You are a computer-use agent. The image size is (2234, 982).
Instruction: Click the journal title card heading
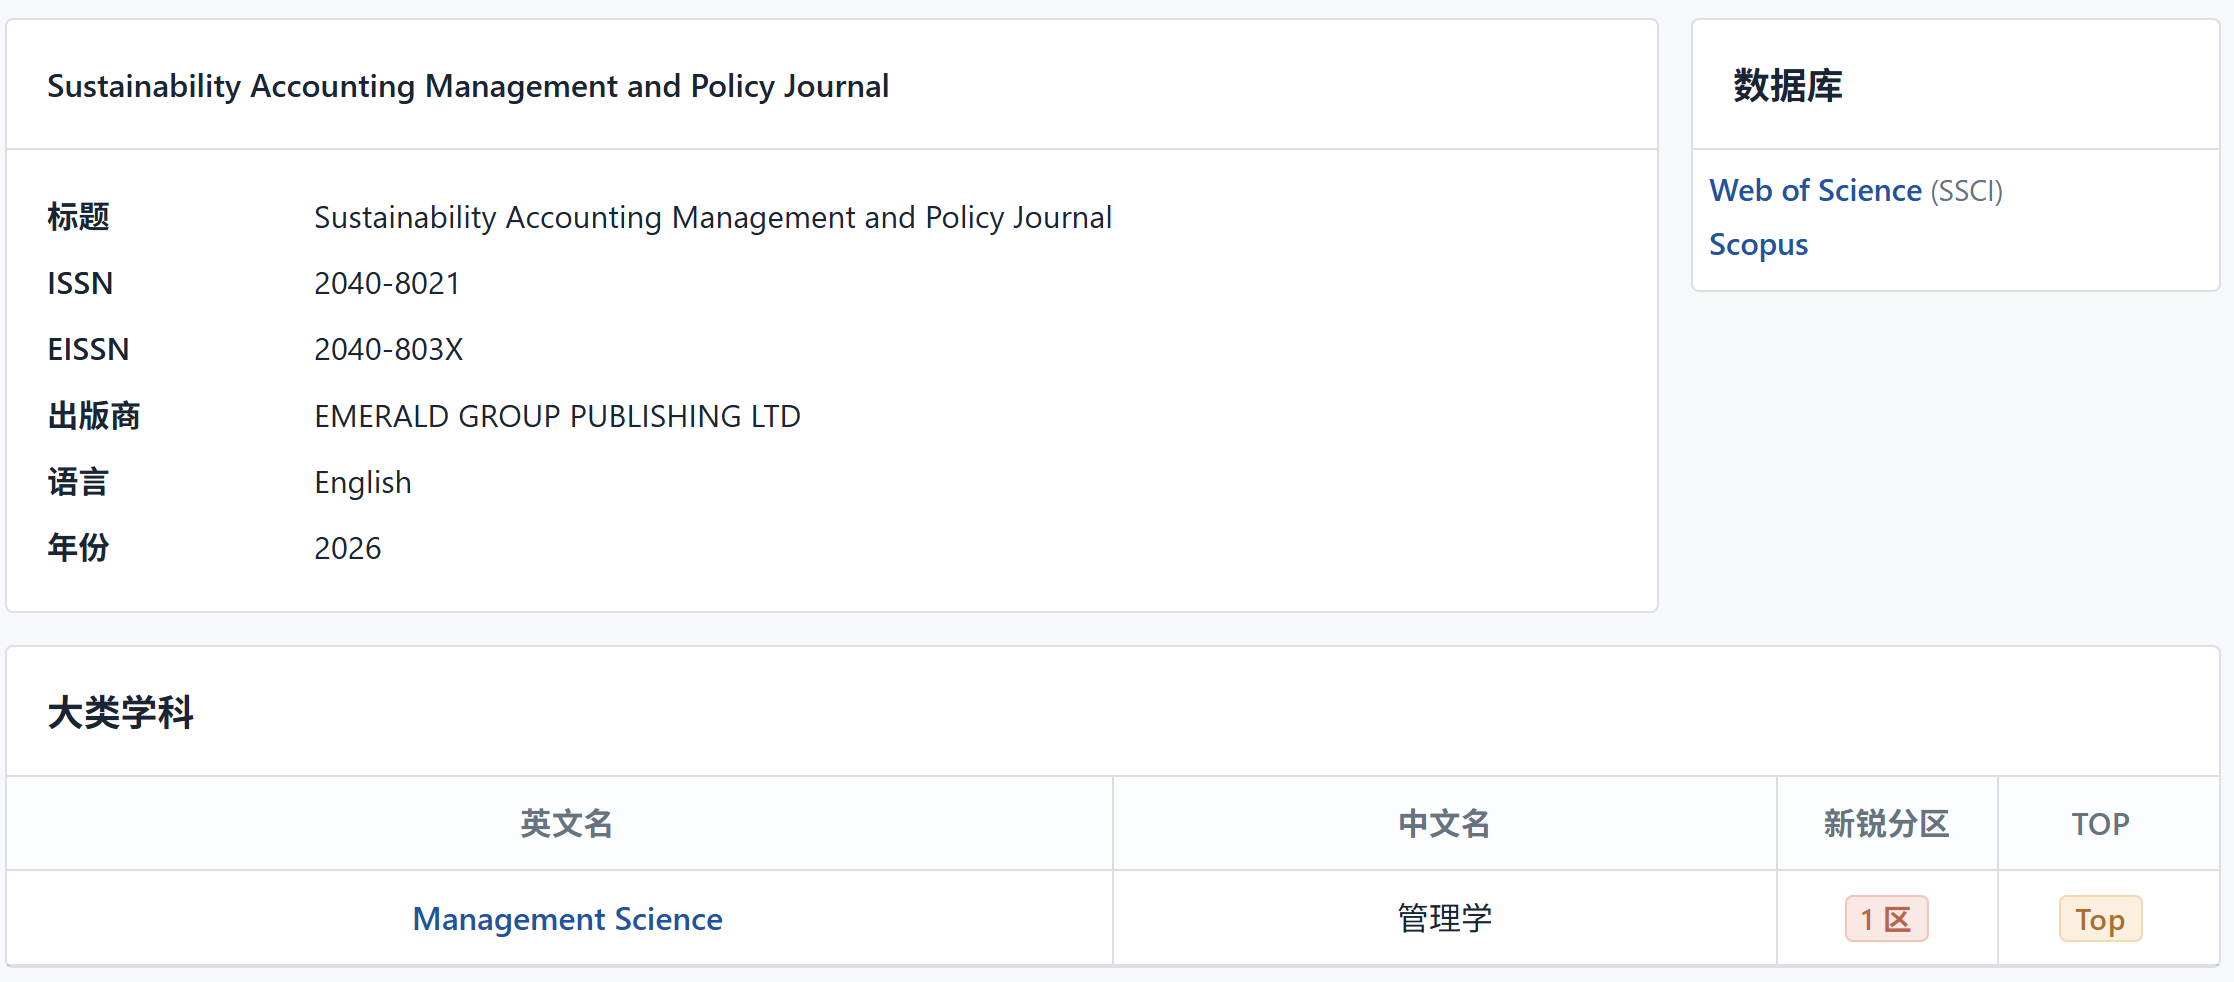[x=468, y=87]
